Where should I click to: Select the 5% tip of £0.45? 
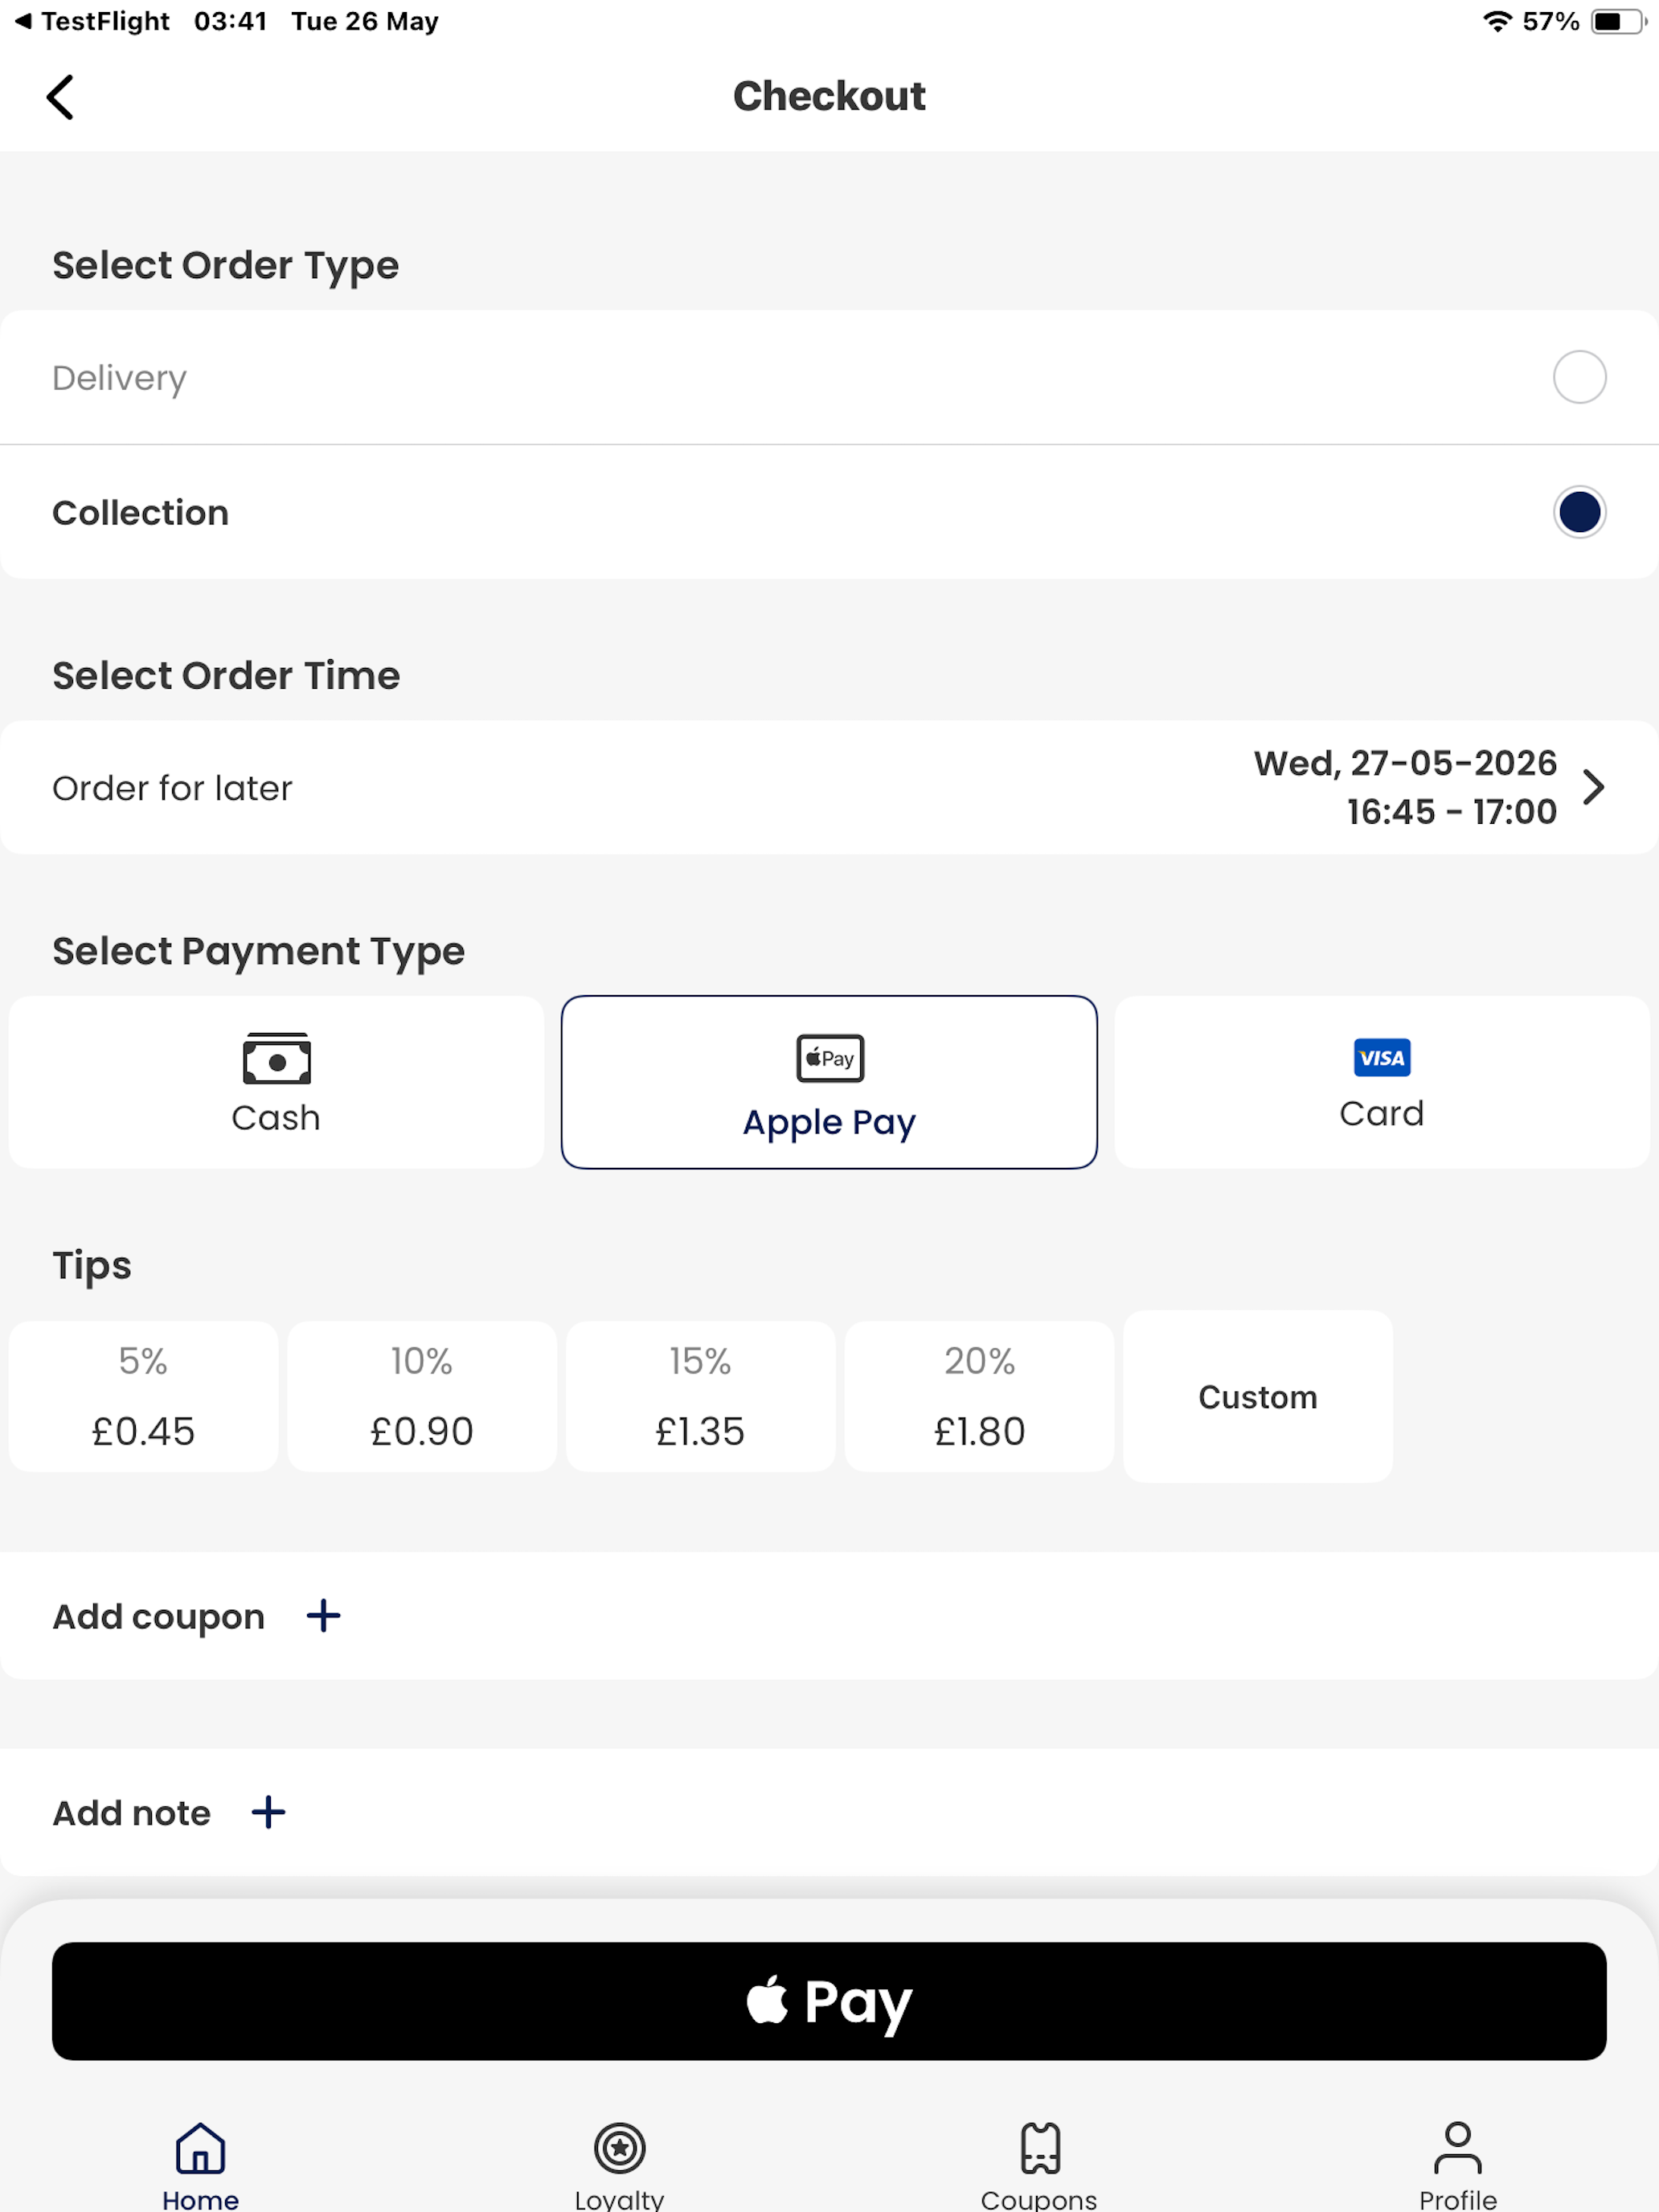point(143,1396)
